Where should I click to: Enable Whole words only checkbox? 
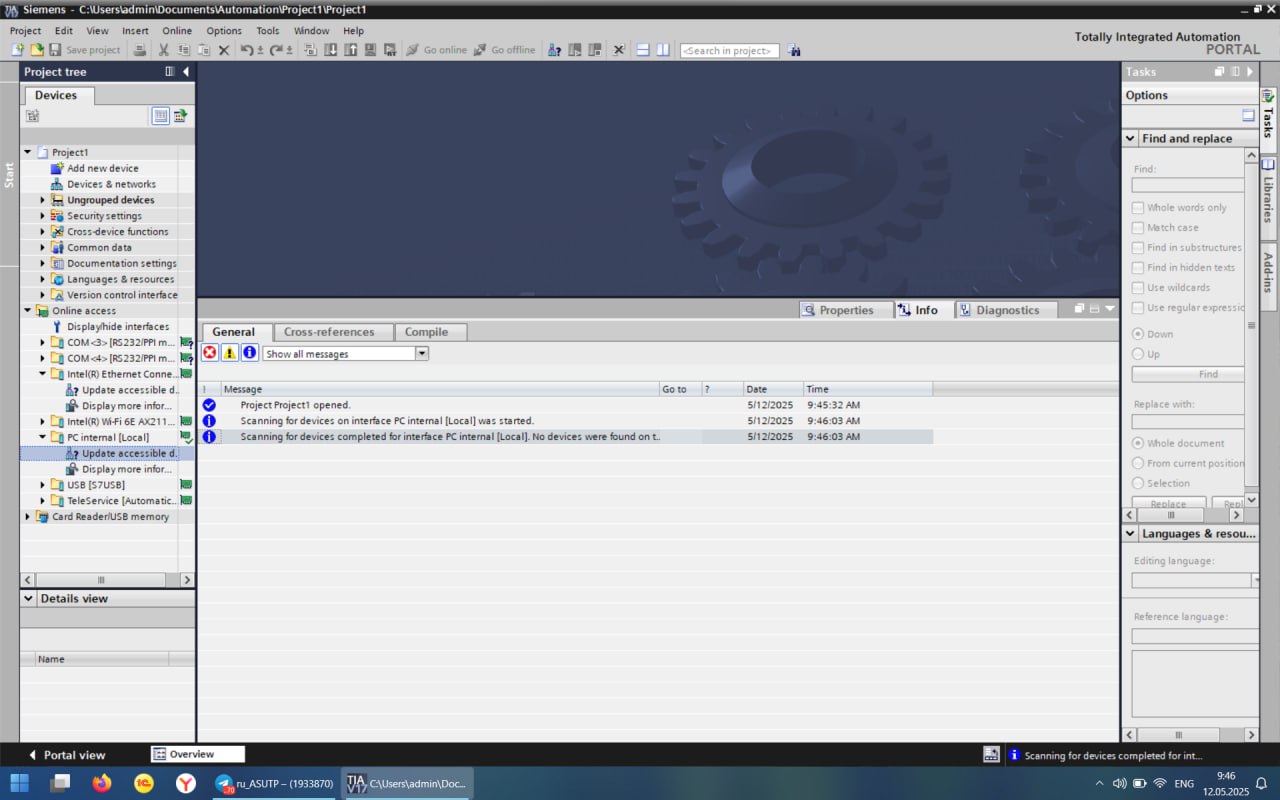pyautogui.click(x=1138, y=208)
